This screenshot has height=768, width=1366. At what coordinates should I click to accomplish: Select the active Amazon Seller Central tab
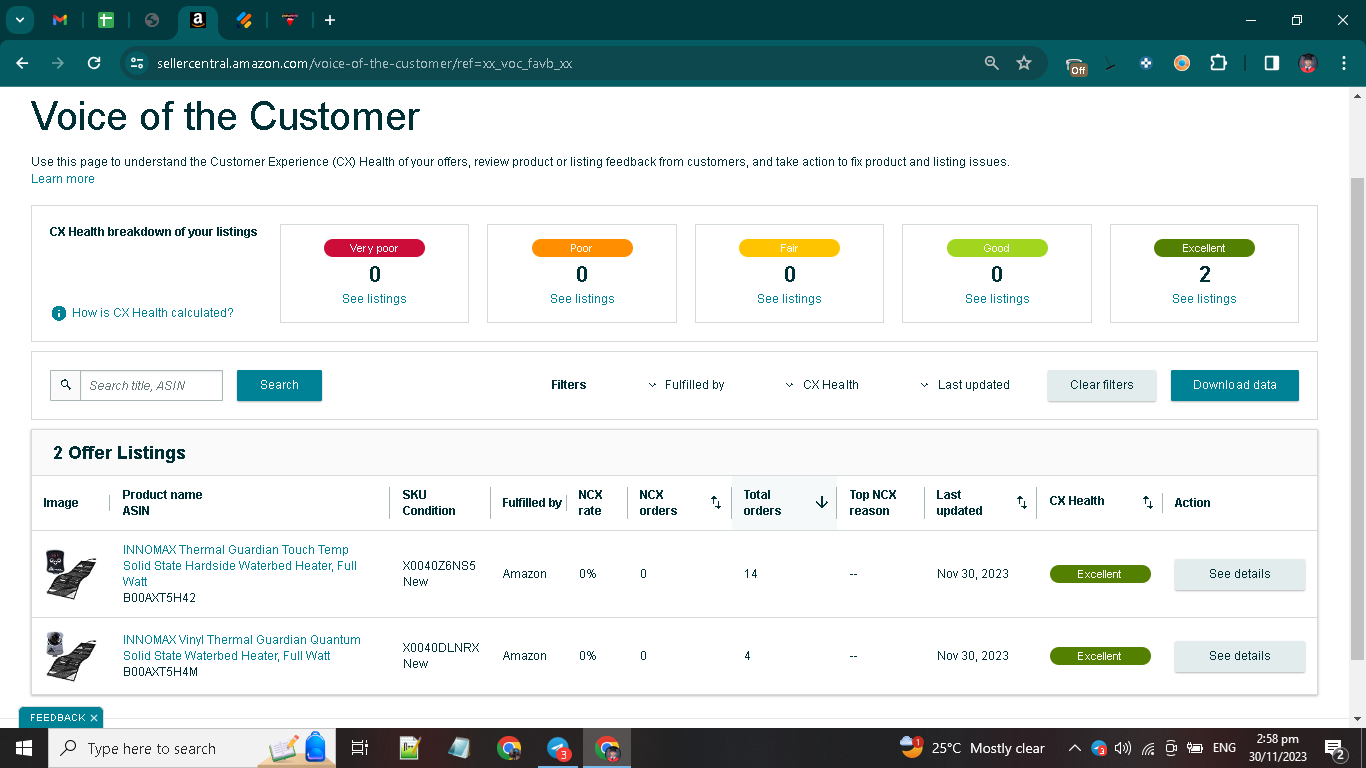(x=198, y=20)
